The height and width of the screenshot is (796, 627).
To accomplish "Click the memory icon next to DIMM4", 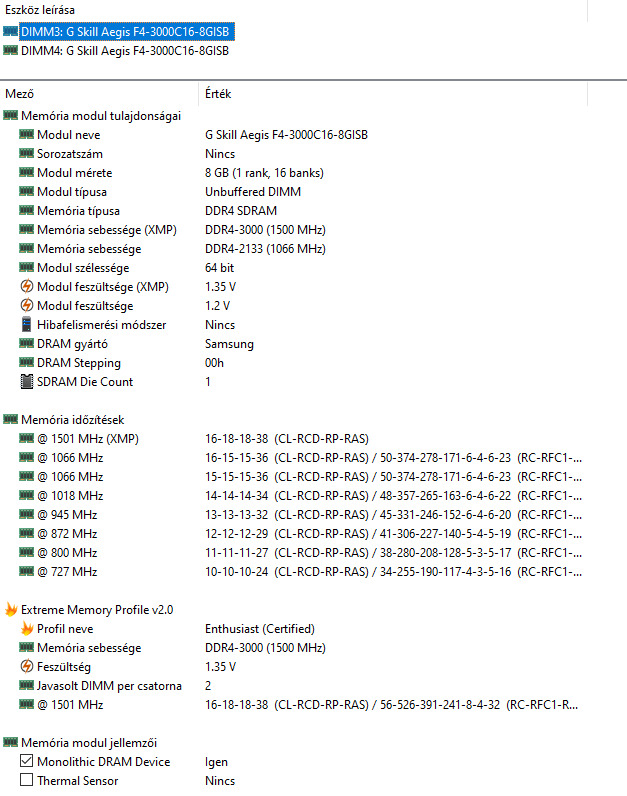I will 10,50.
